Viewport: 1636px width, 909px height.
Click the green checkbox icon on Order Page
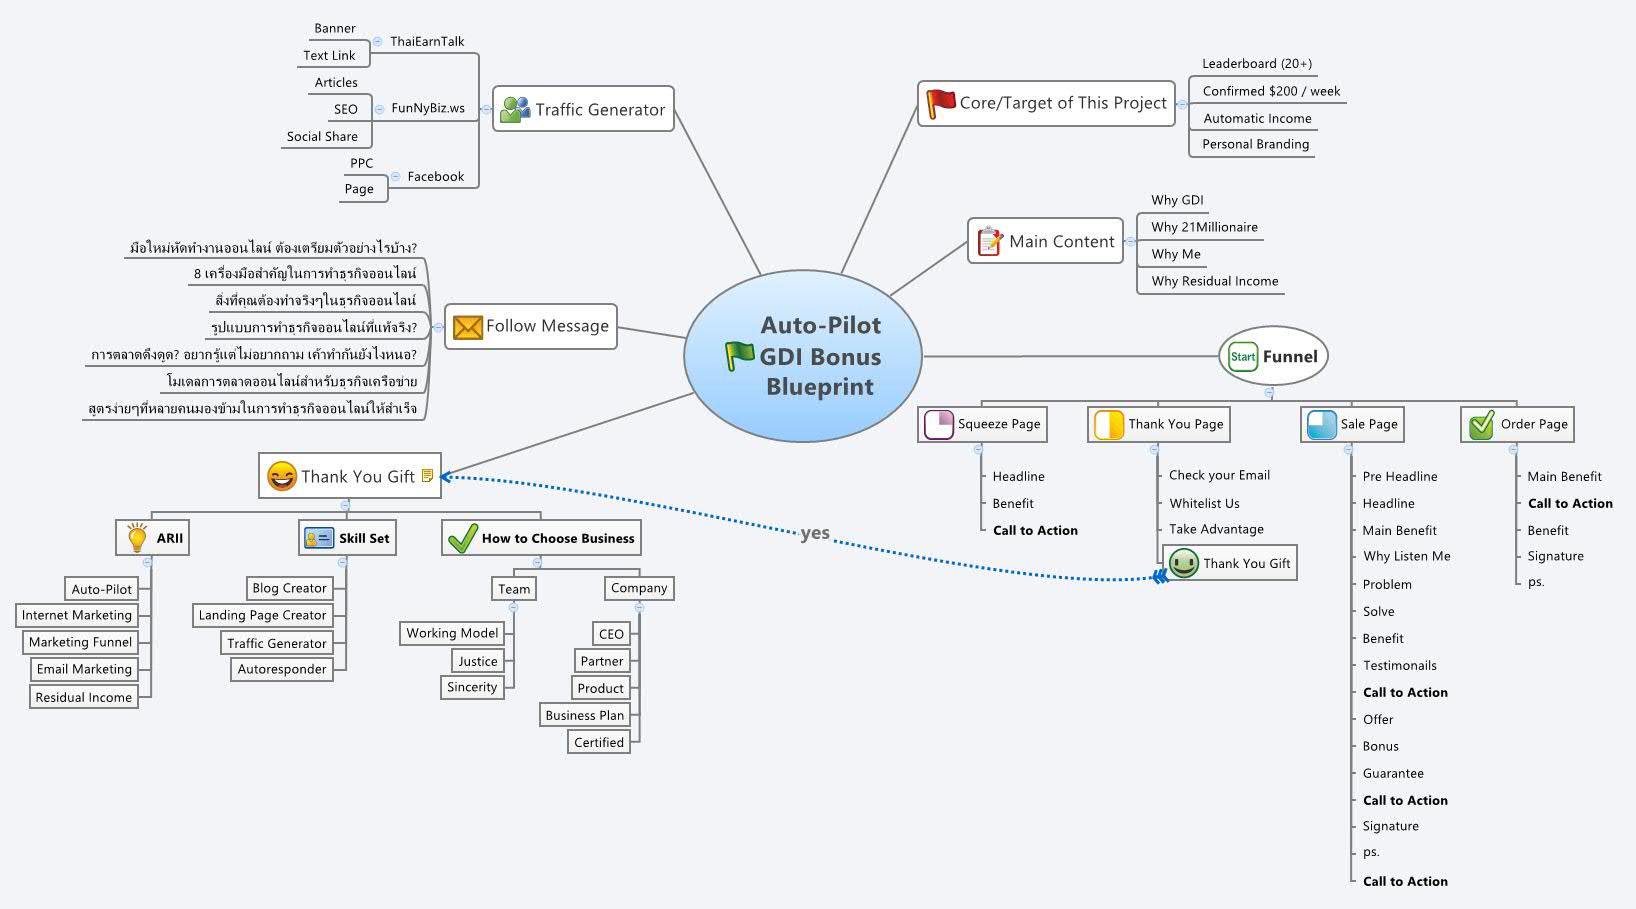pos(1481,424)
